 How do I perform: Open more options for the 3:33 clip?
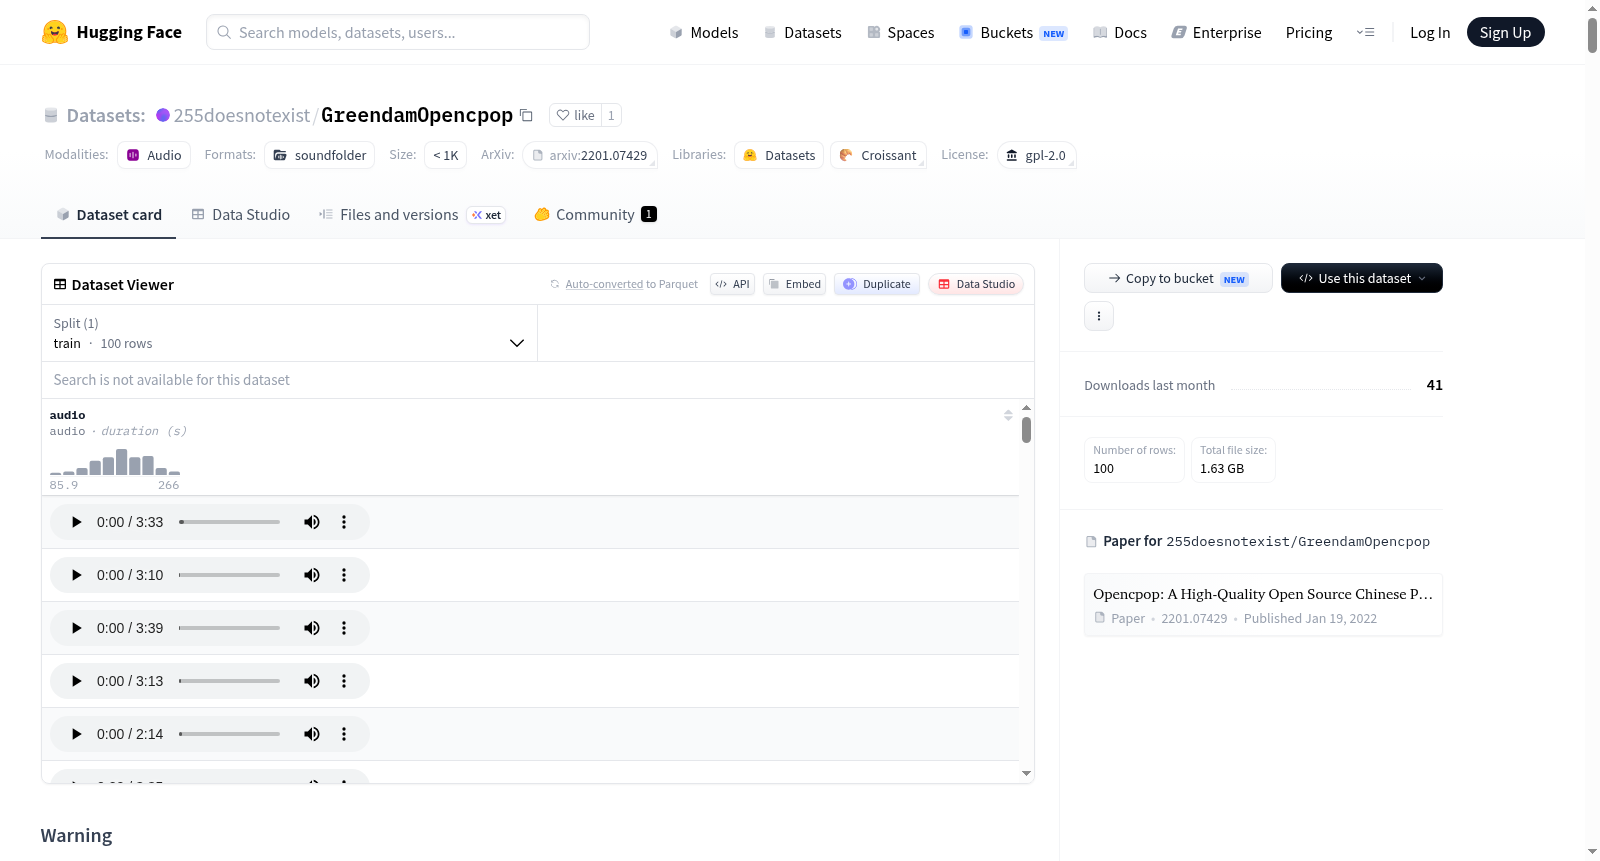[344, 522]
